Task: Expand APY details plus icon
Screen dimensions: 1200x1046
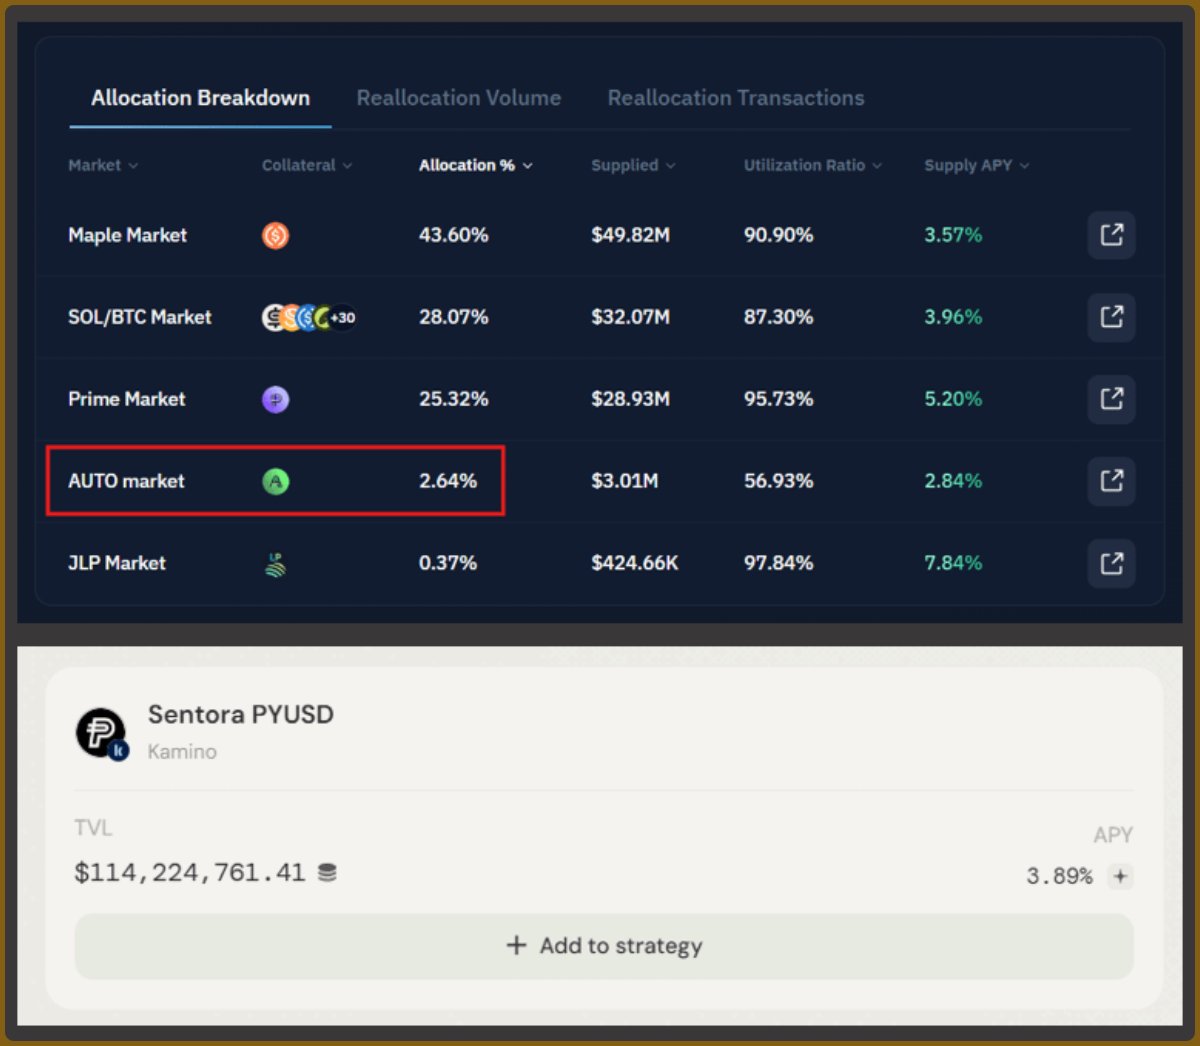Action: pos(1120,876)
